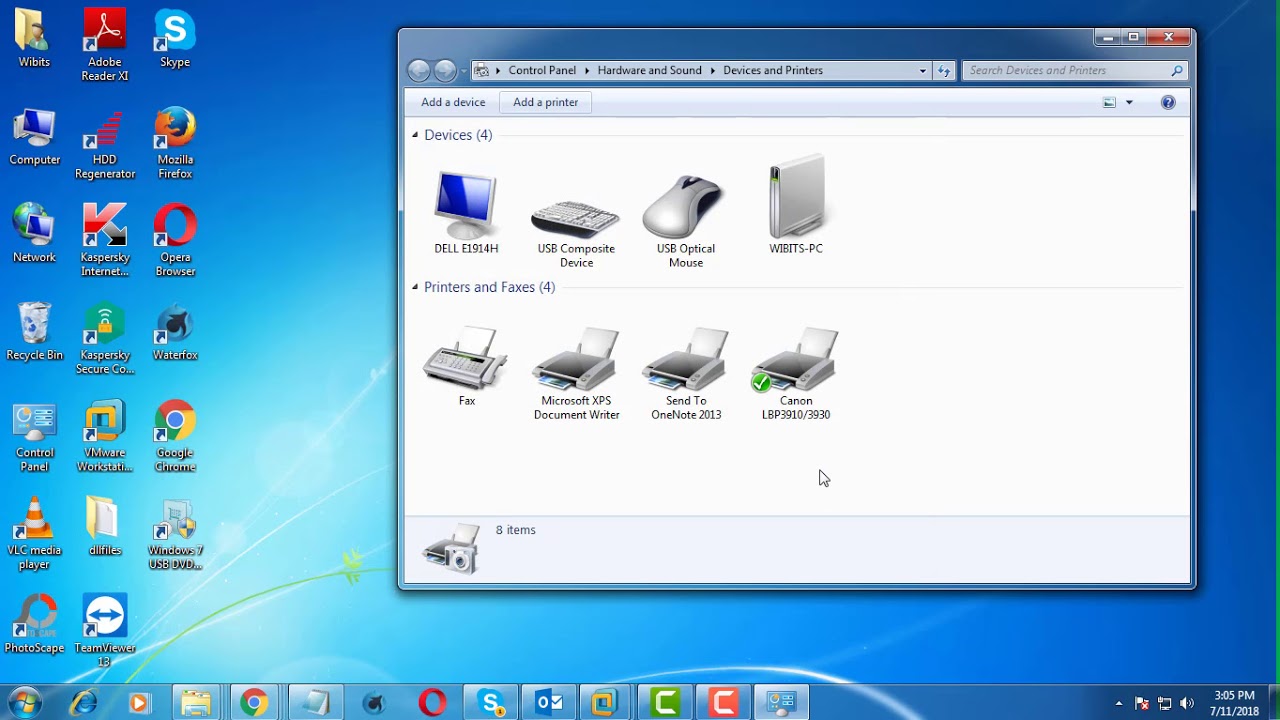
Task: Open the view options dropdown arrow
Action: click(x=1129, y=102)
